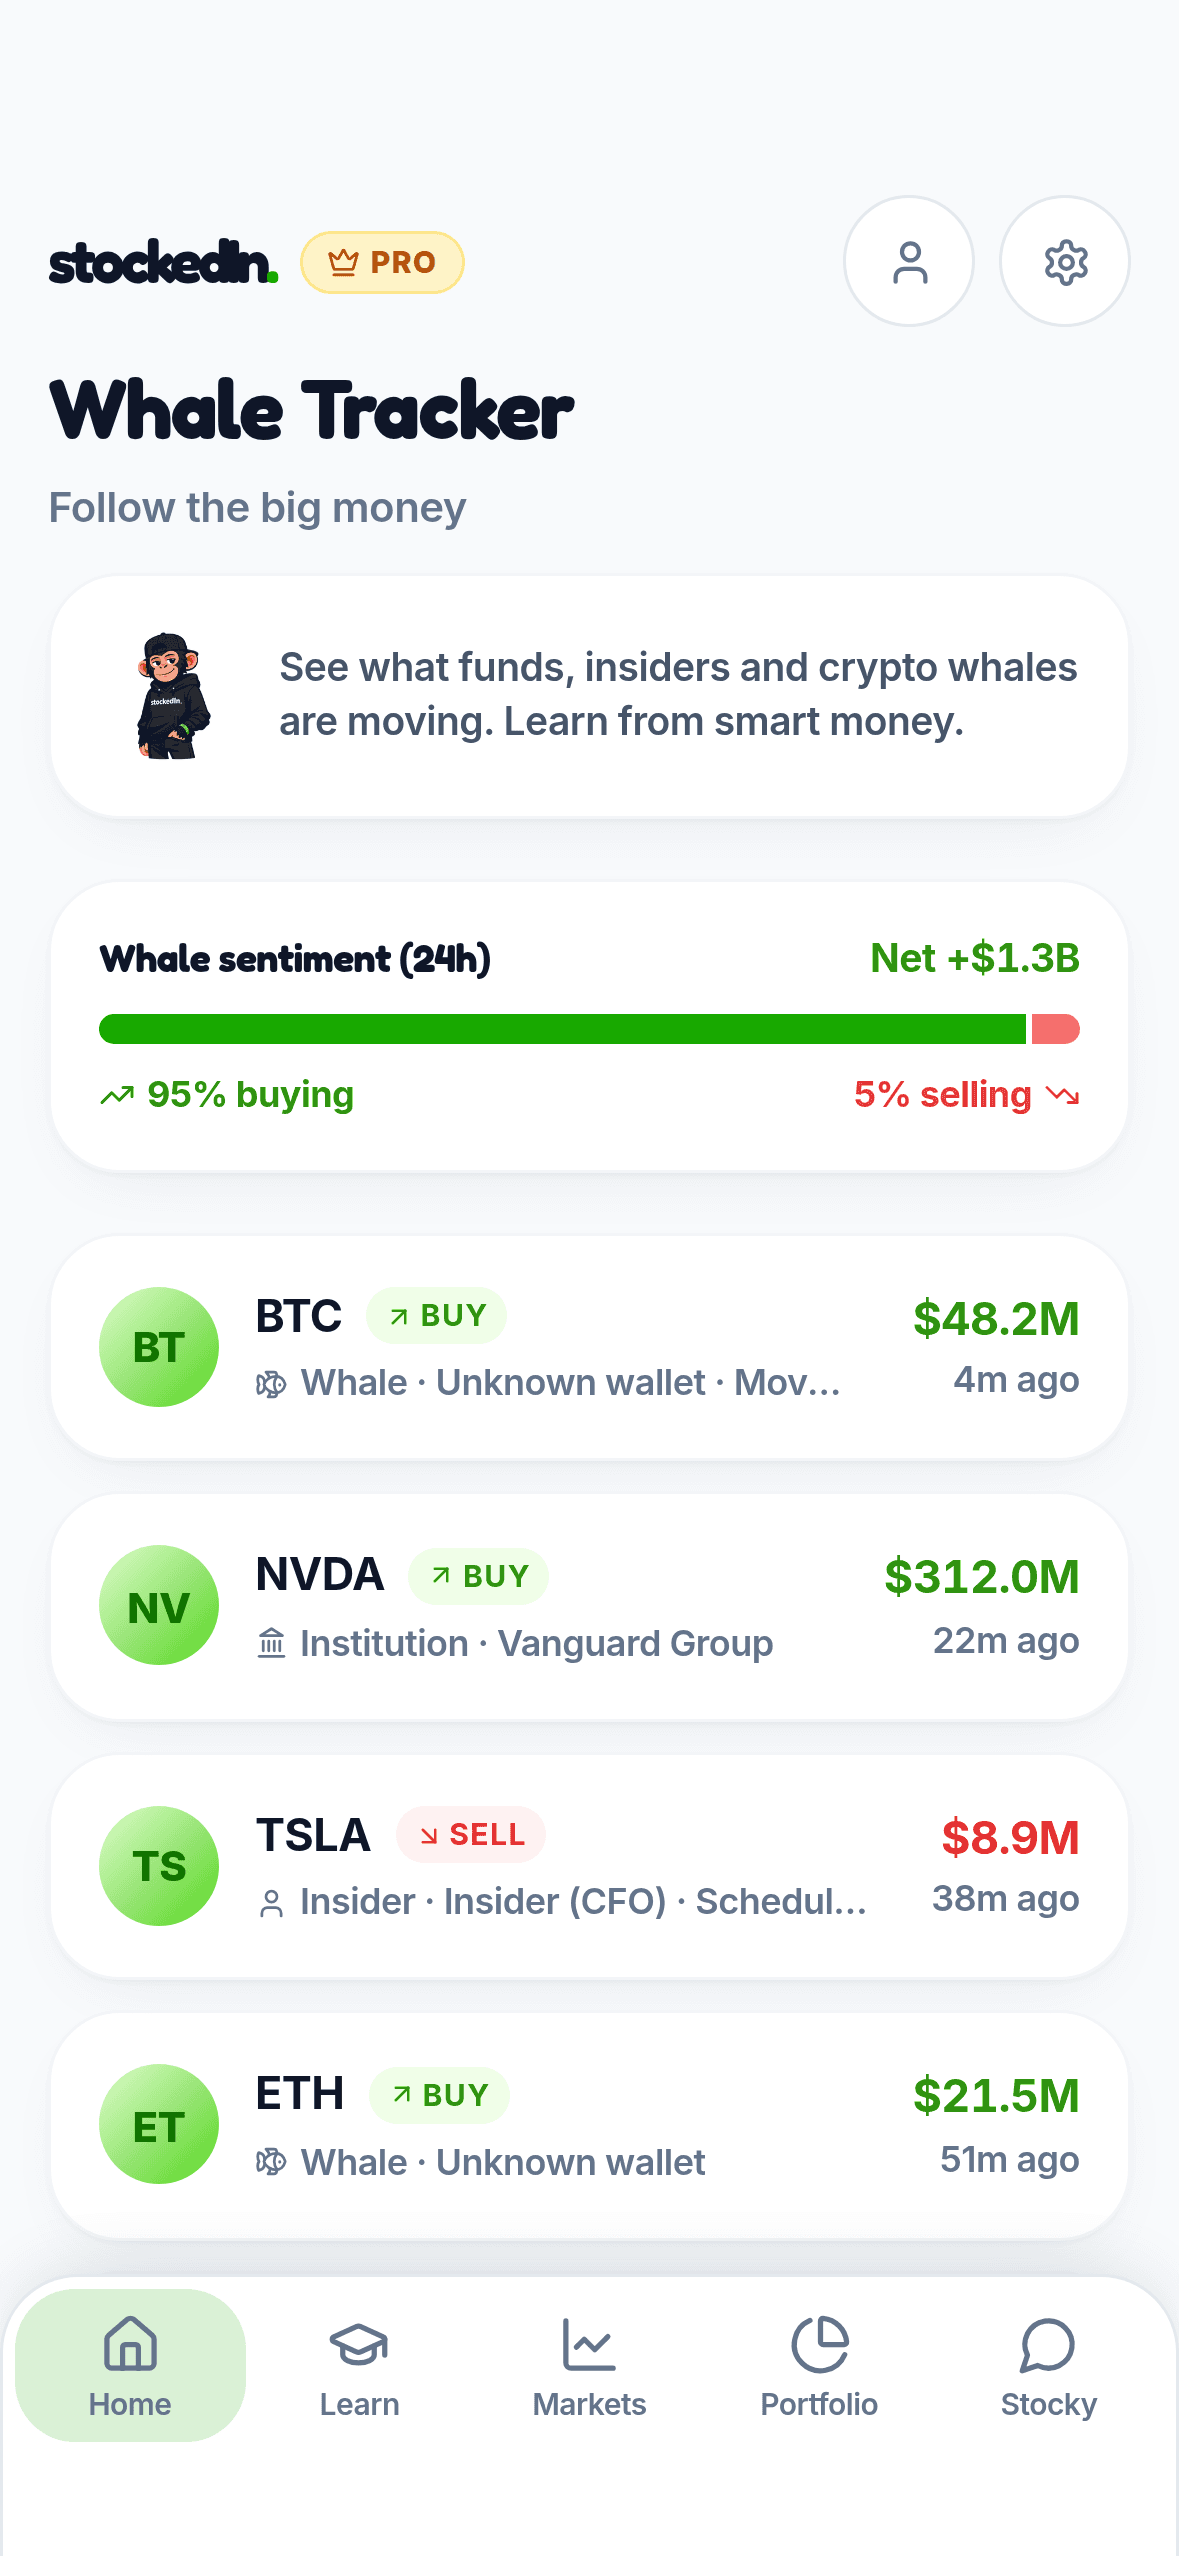Open the BTC $48.2M whale transaction
Viewport: 1179px width, 2556px height.
[x=589, y=1347]
